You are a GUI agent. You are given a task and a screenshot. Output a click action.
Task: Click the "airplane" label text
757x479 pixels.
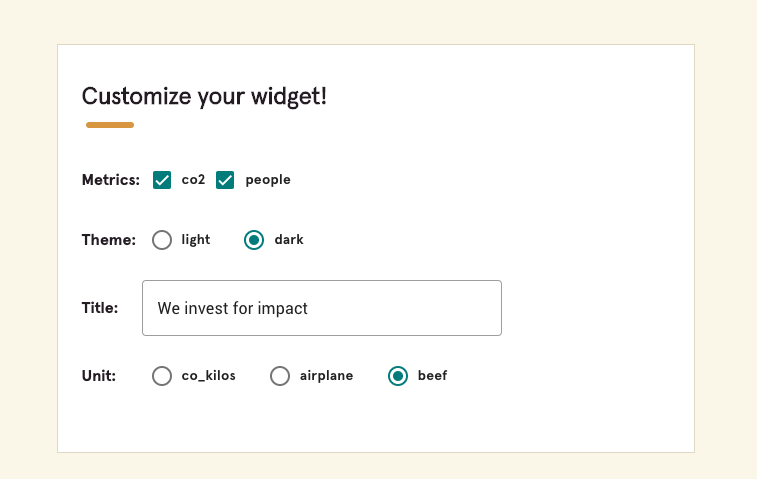[326, 376]
